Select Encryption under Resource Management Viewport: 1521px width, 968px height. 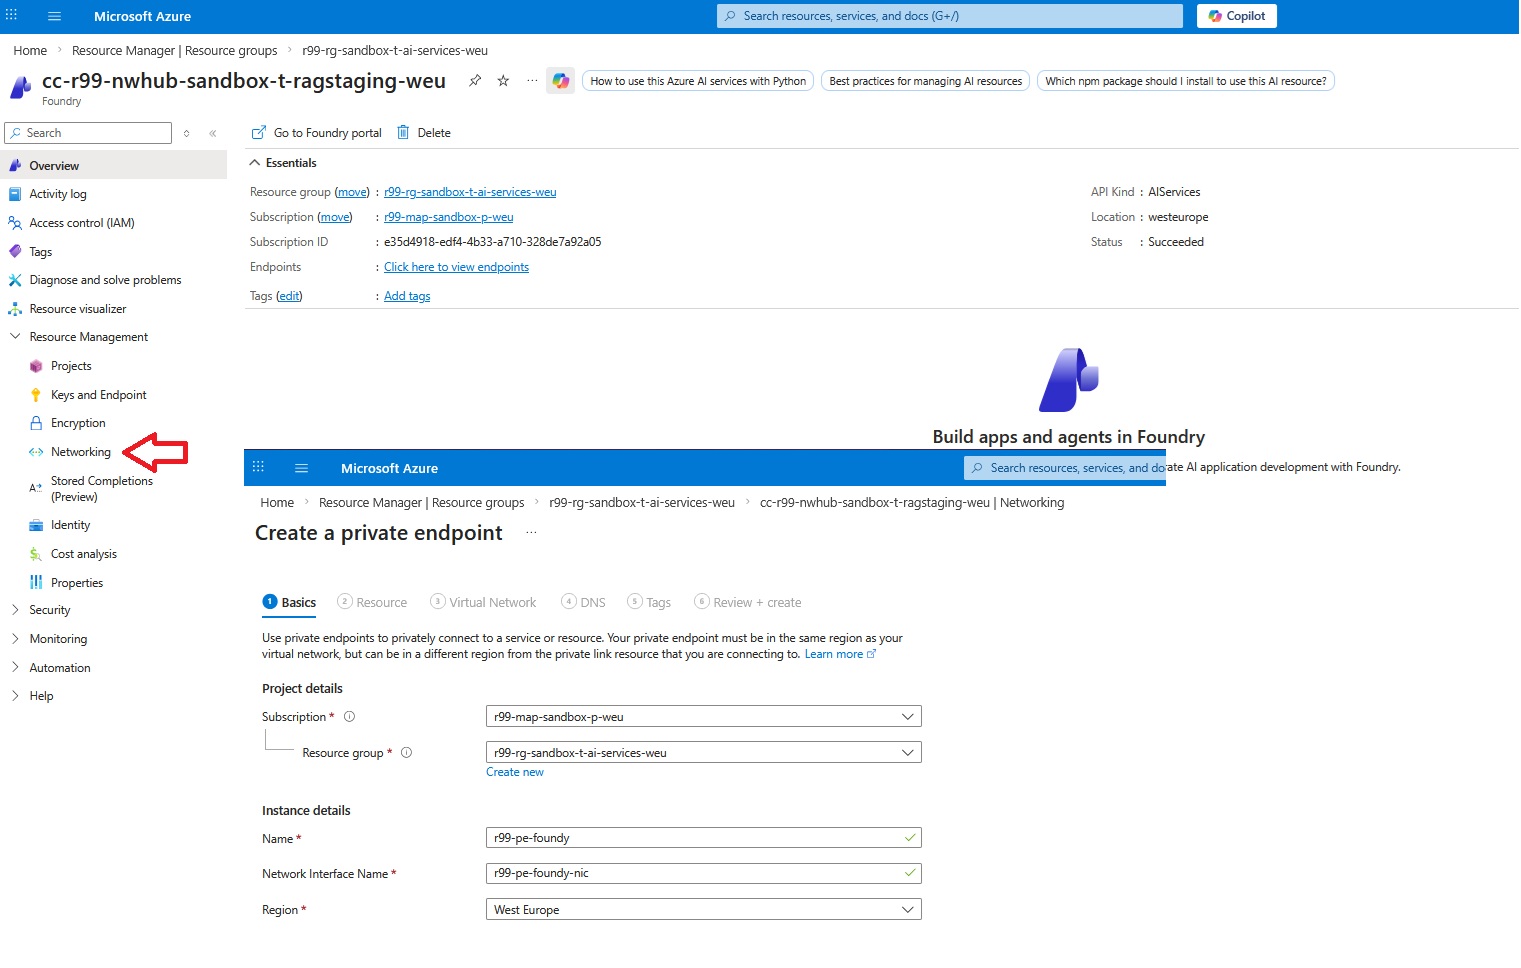77,422
